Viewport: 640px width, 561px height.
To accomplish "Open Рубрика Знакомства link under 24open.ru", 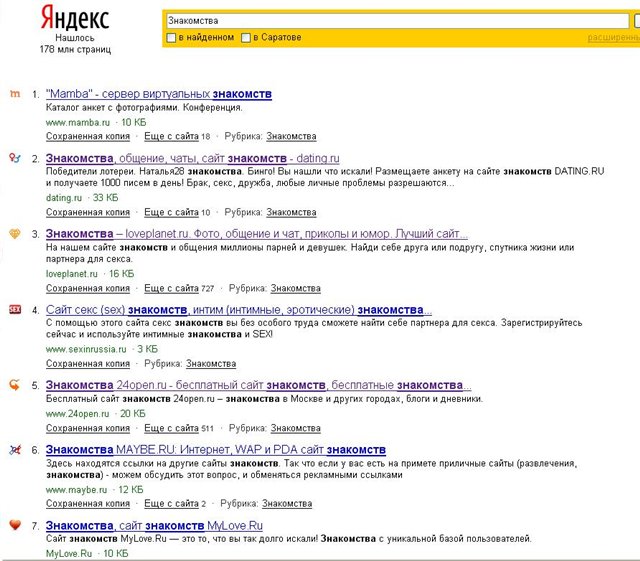I will pyautogui.click(x=296, y=428).
